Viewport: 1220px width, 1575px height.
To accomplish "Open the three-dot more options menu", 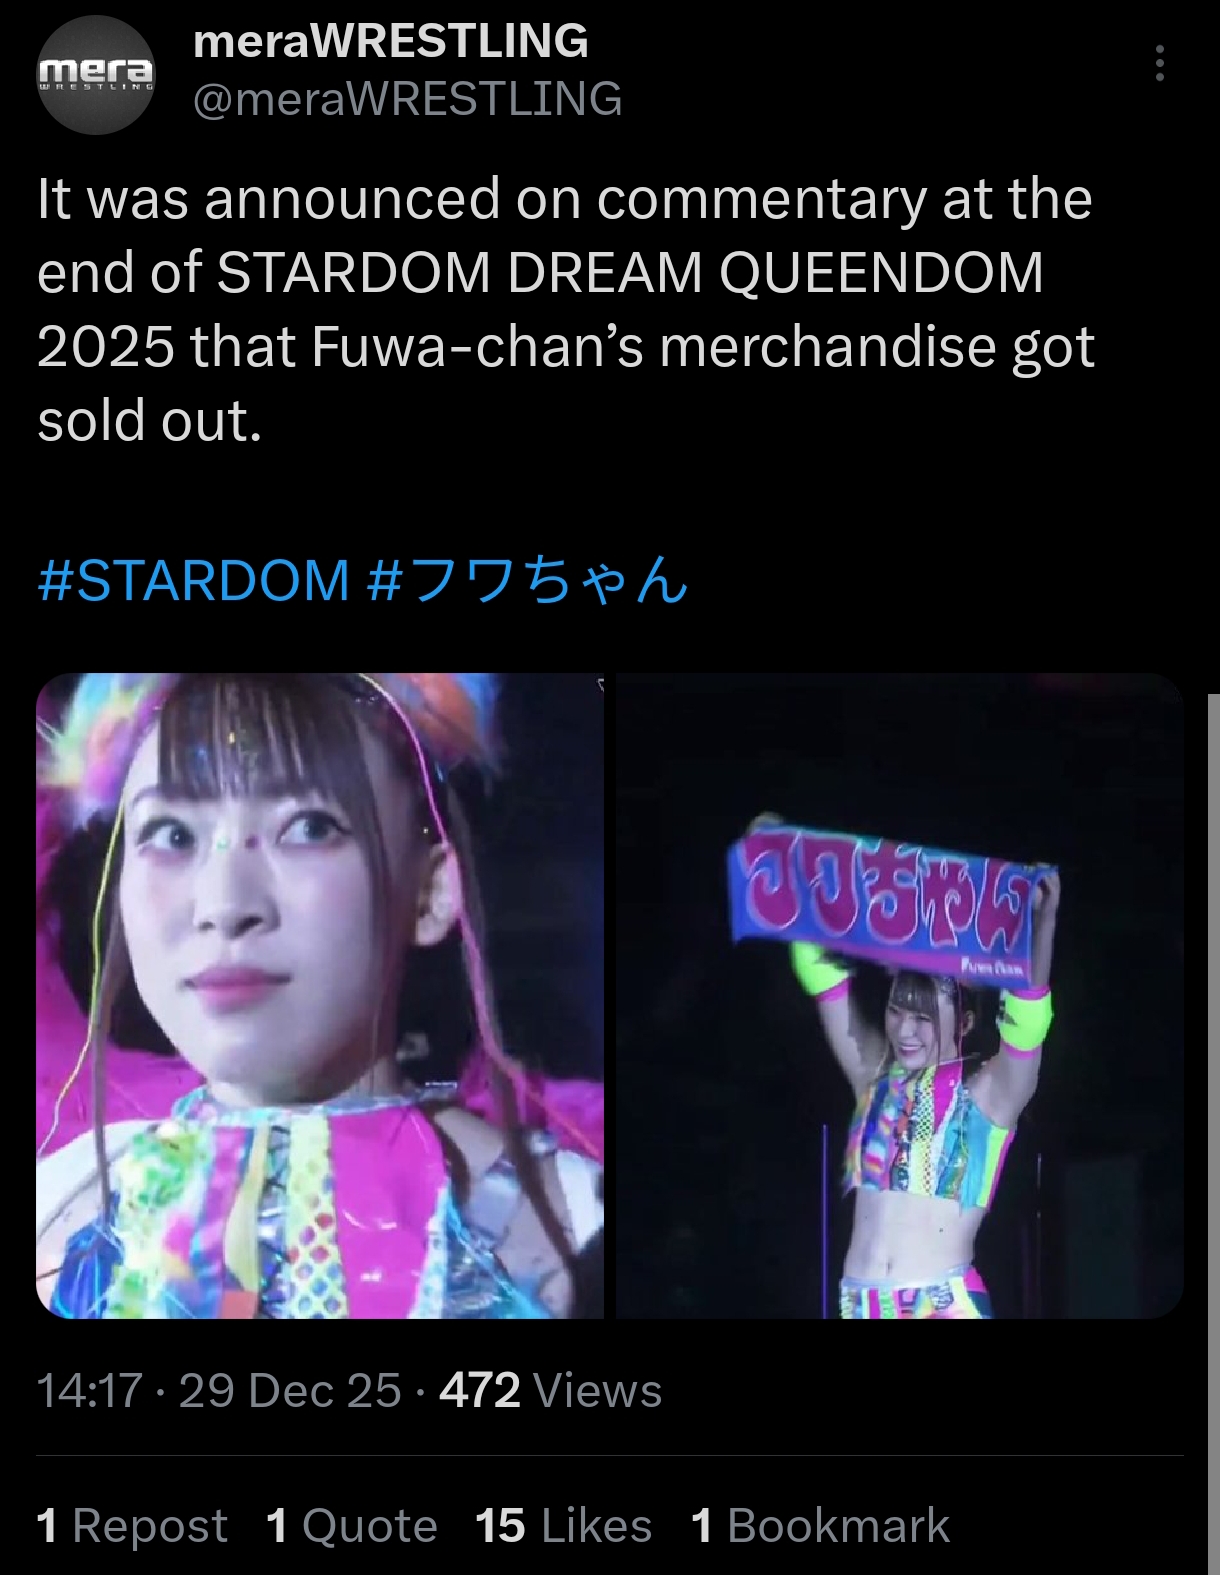I will coord(1159,63).
